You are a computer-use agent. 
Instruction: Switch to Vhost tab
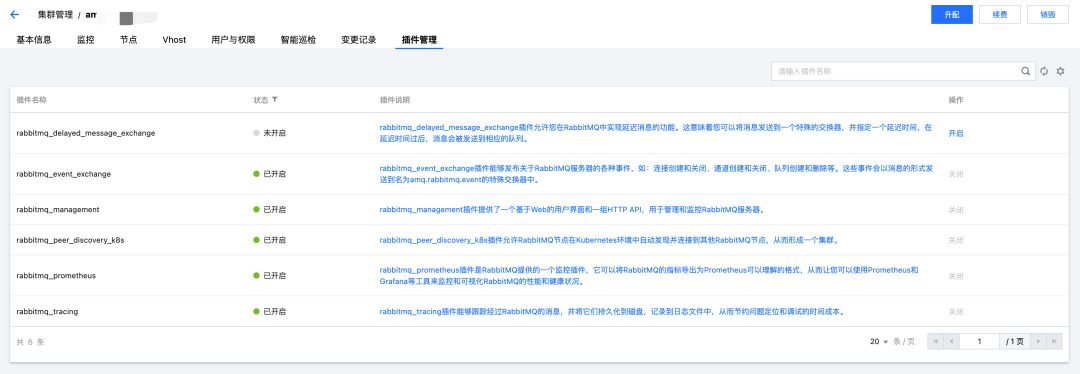[x=174, y=40]
